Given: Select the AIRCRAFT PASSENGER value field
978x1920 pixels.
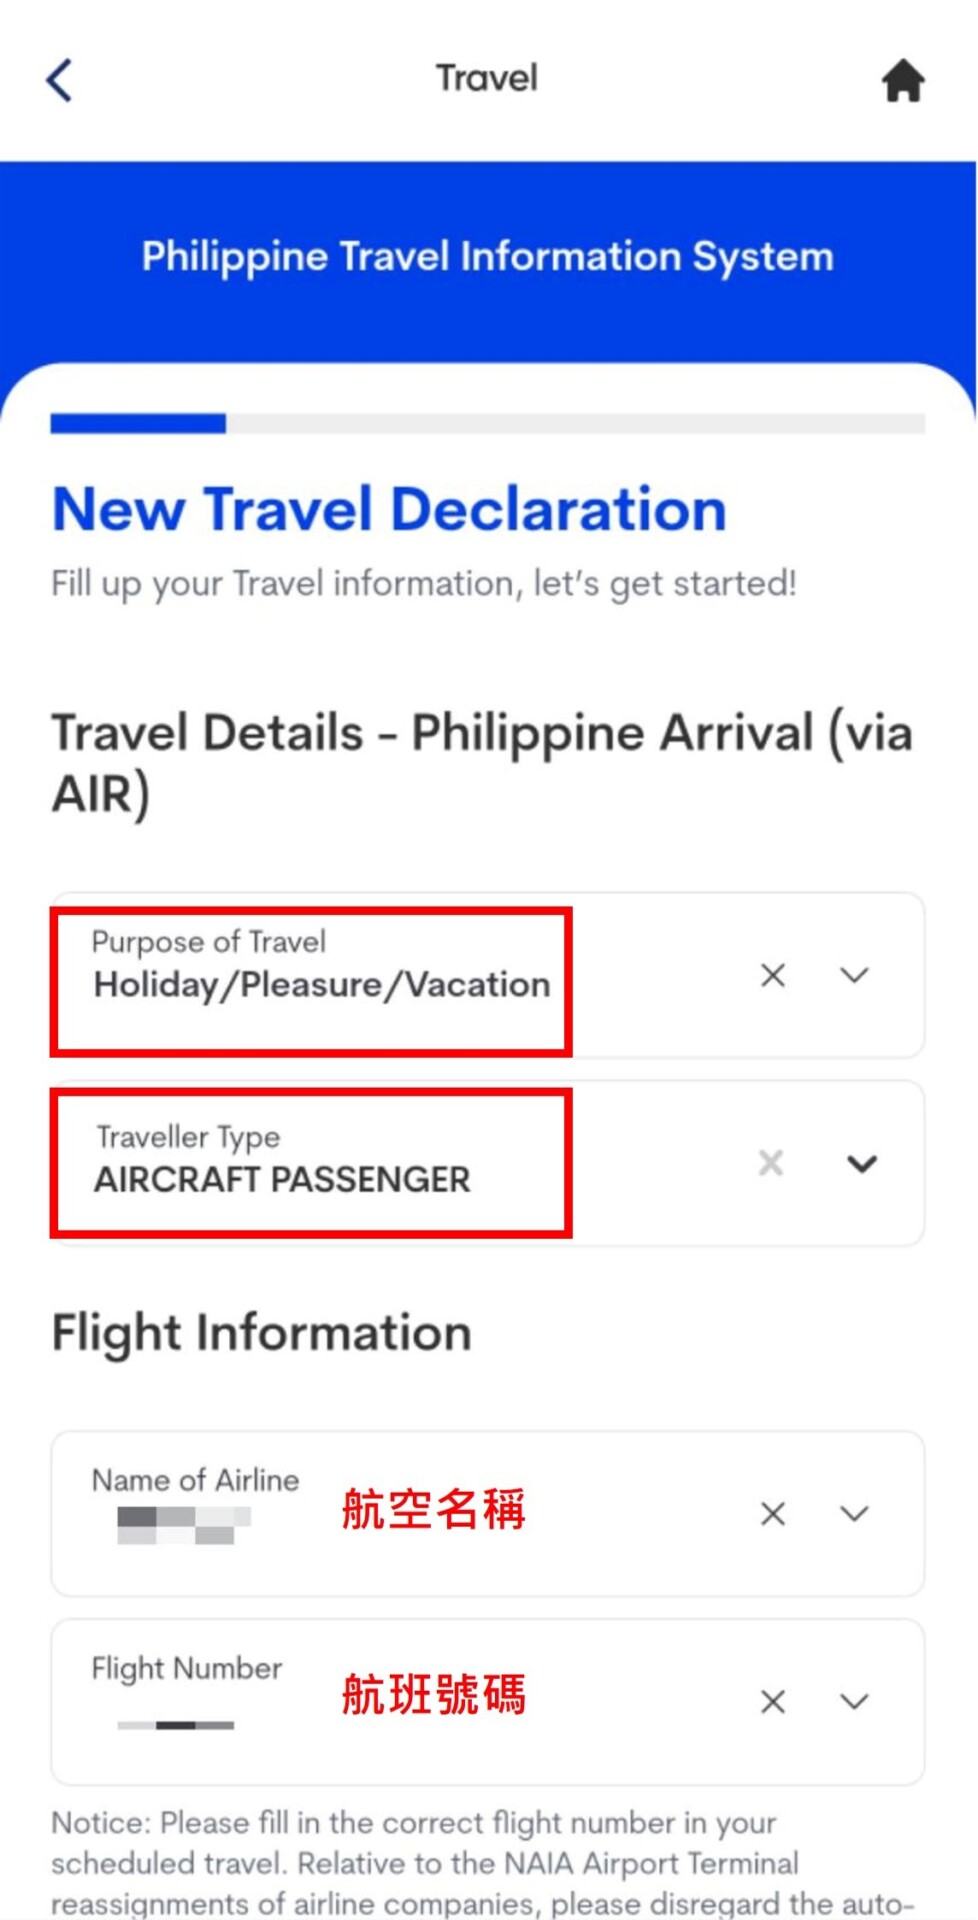Looking at the screenshot, I should (282, 1180).
